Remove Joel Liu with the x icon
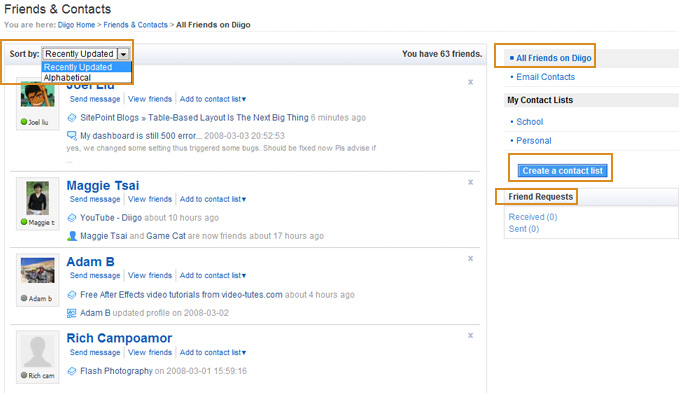 pyautogui.click(x=470, y=82)
